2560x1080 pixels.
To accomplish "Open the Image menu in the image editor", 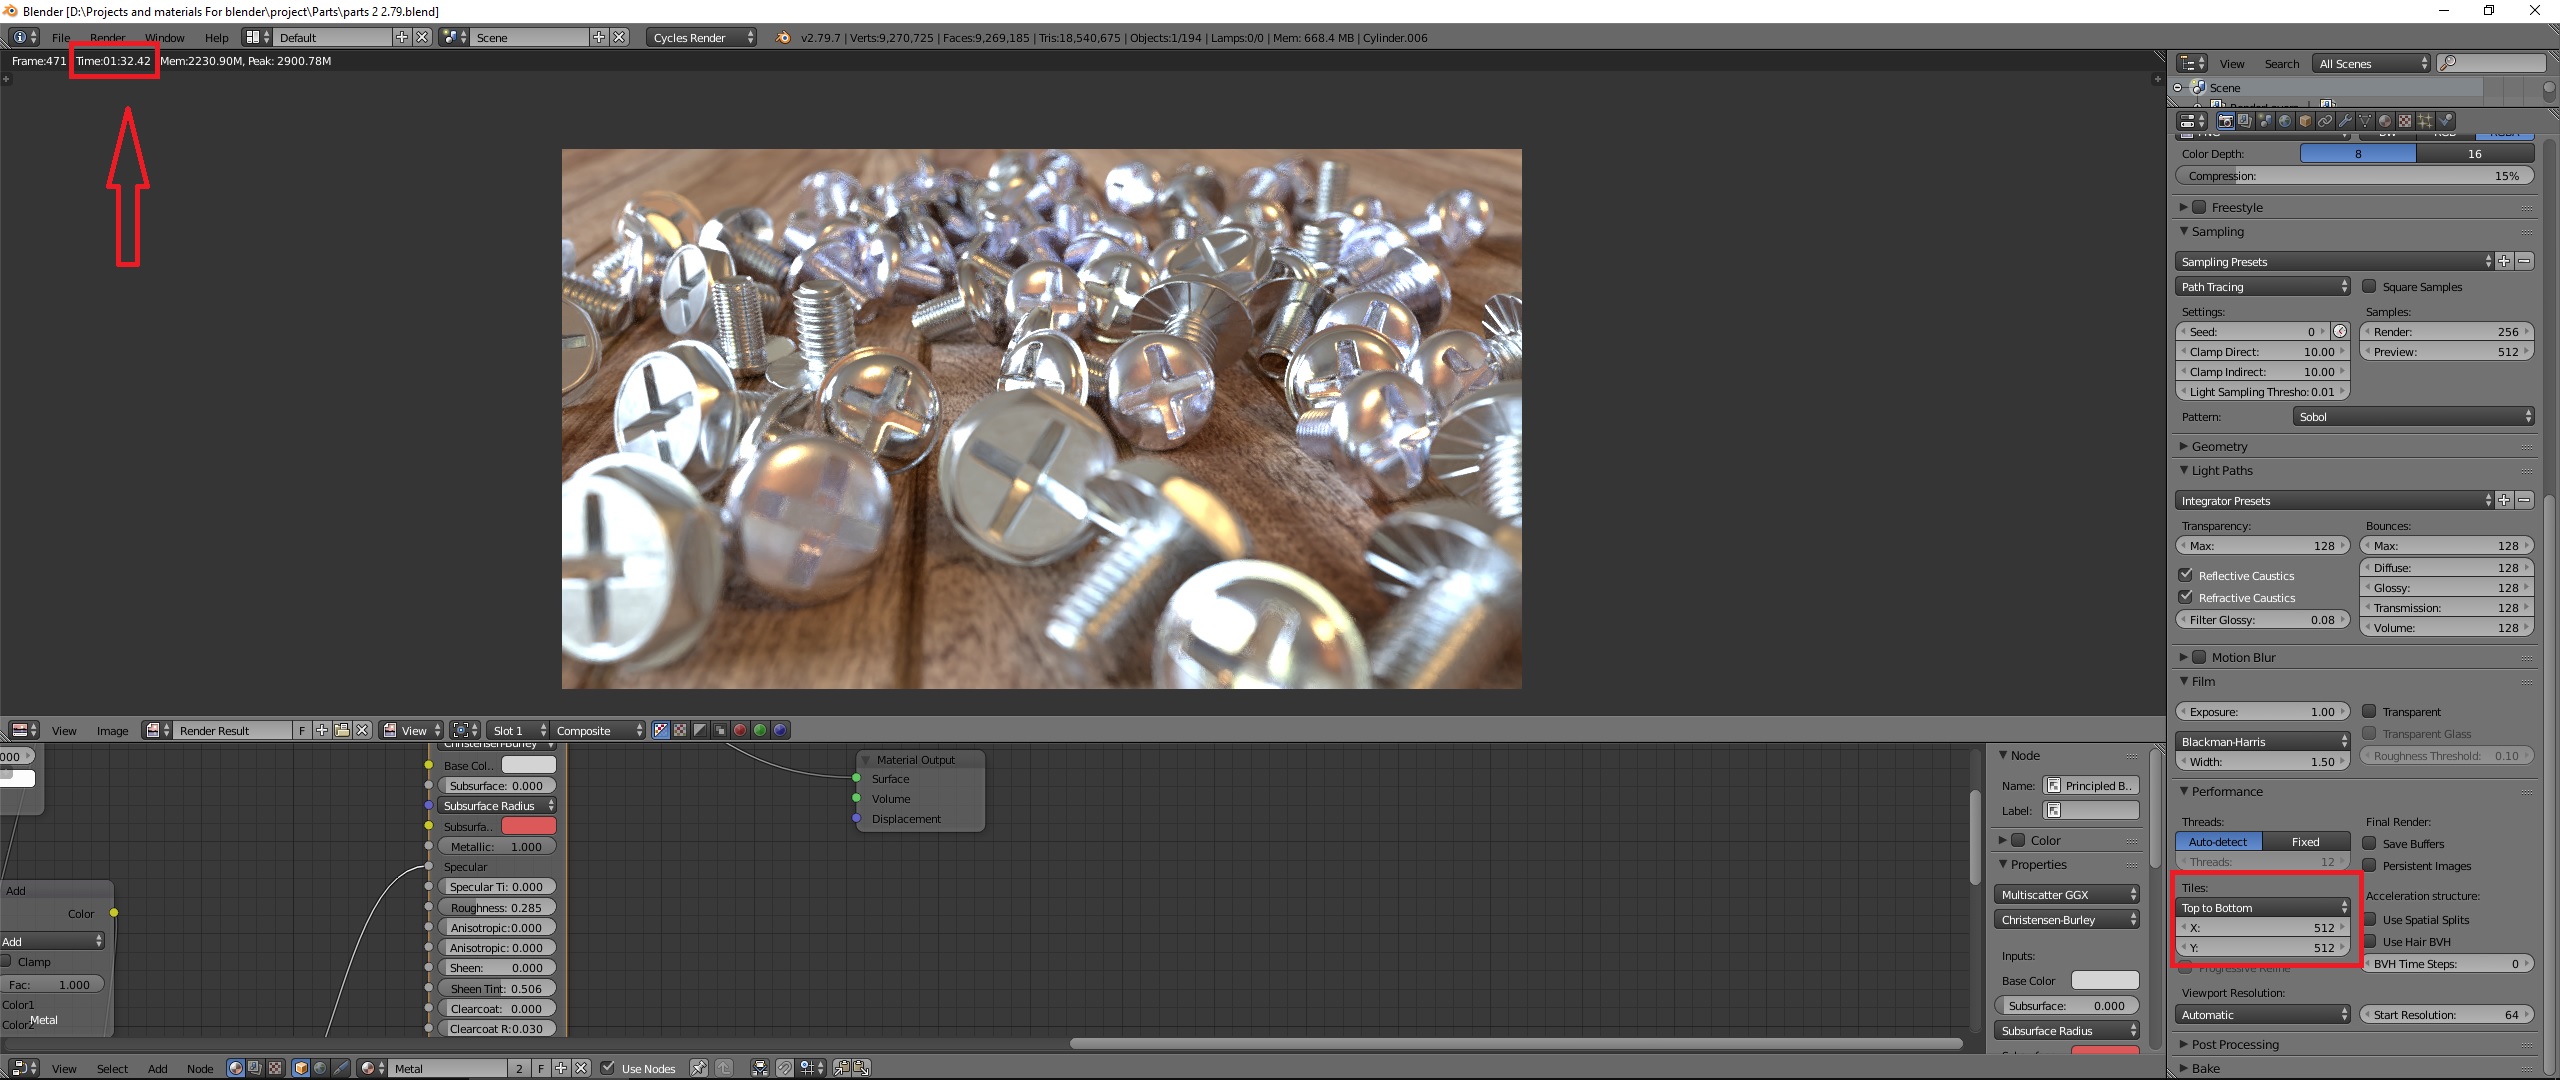I will coord(112,730).
